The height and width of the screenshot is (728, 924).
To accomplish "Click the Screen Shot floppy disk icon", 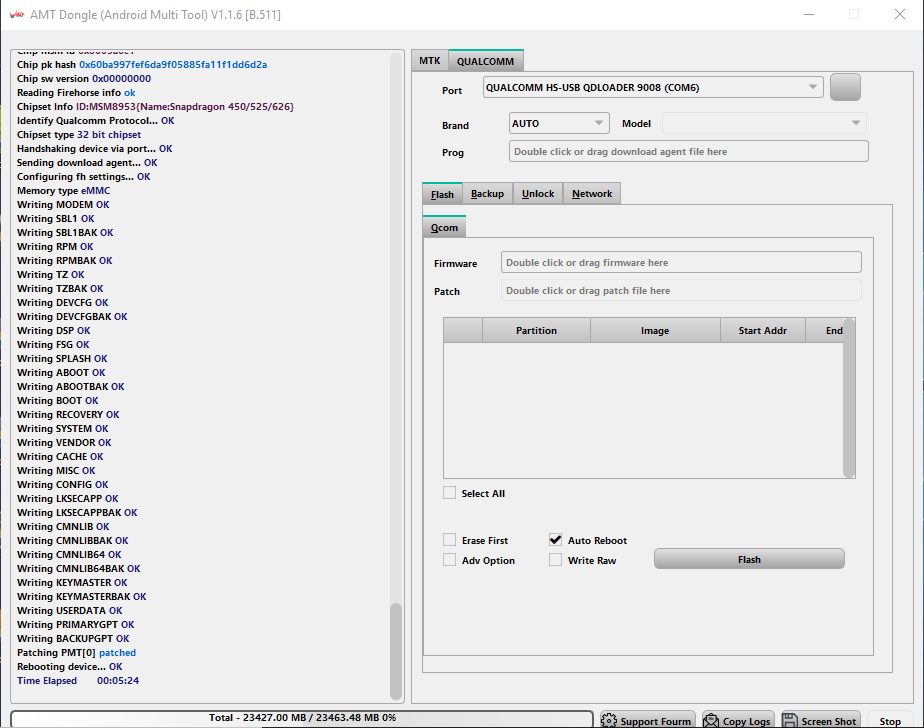I will [x=790, y=720].
